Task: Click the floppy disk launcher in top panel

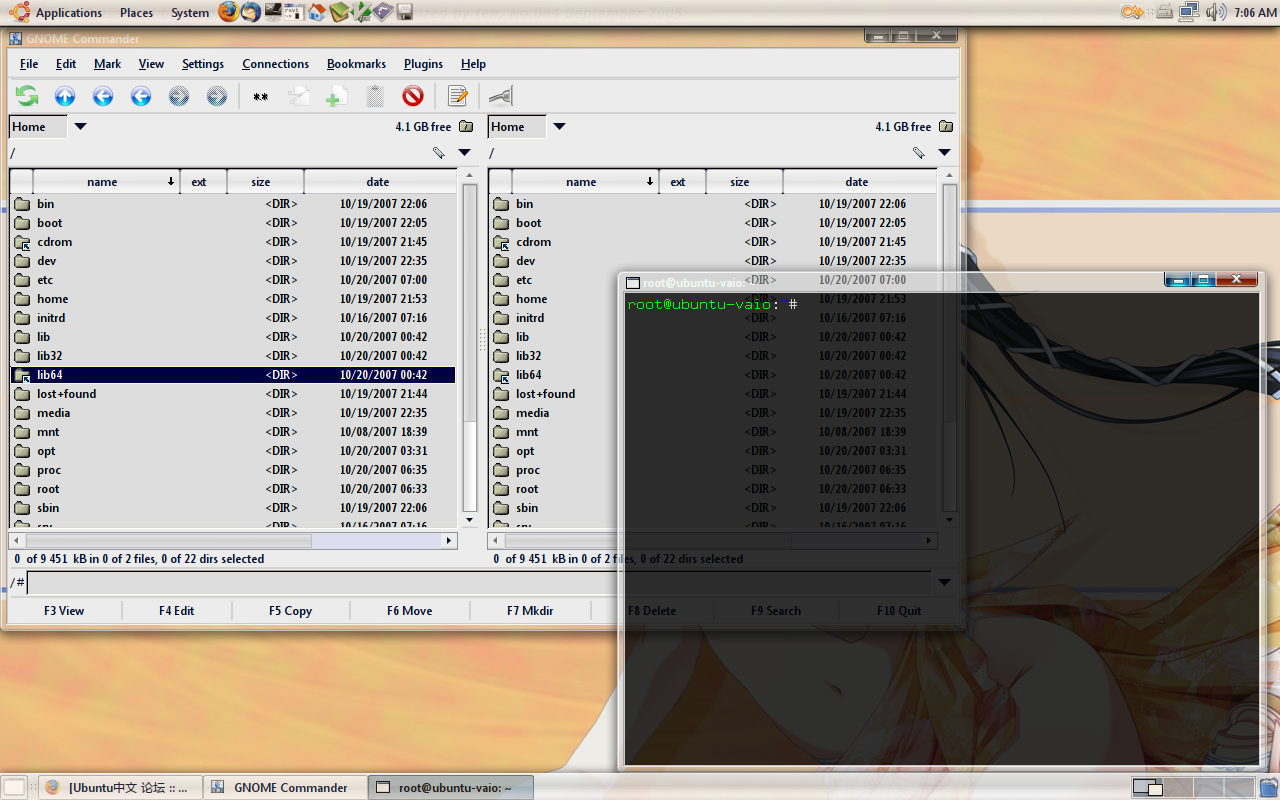Action: [405, 12]
